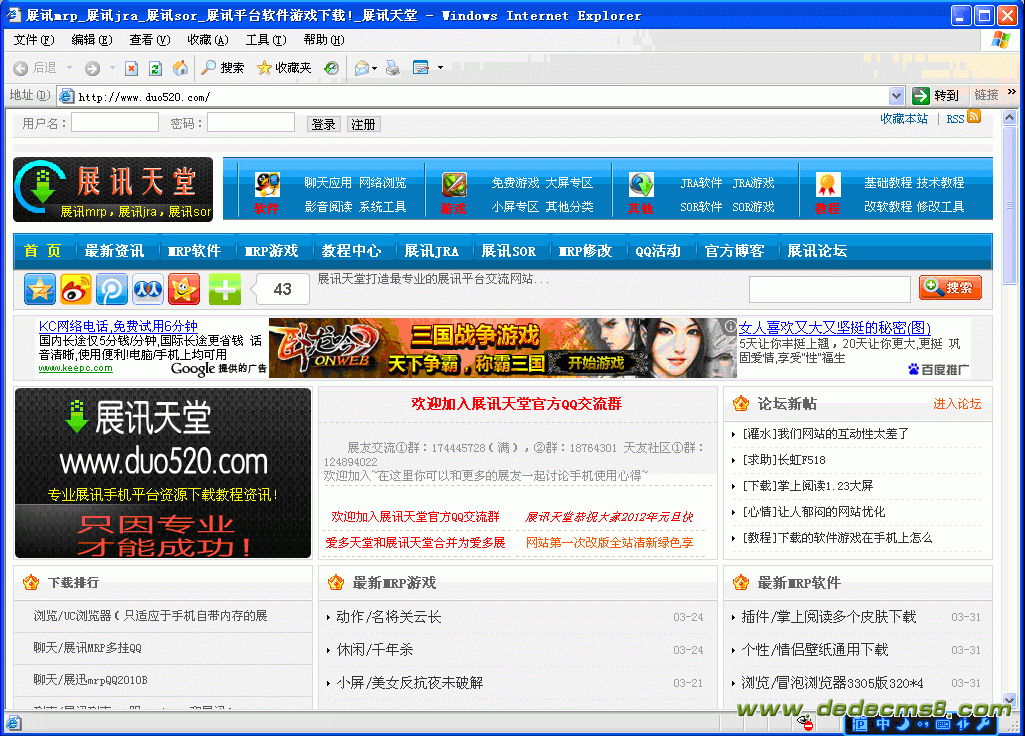Image resolution: width=1025 pixels, height=736 pixels.
Task: Click the Refresh page icon
Action: [x=155, y=68]
